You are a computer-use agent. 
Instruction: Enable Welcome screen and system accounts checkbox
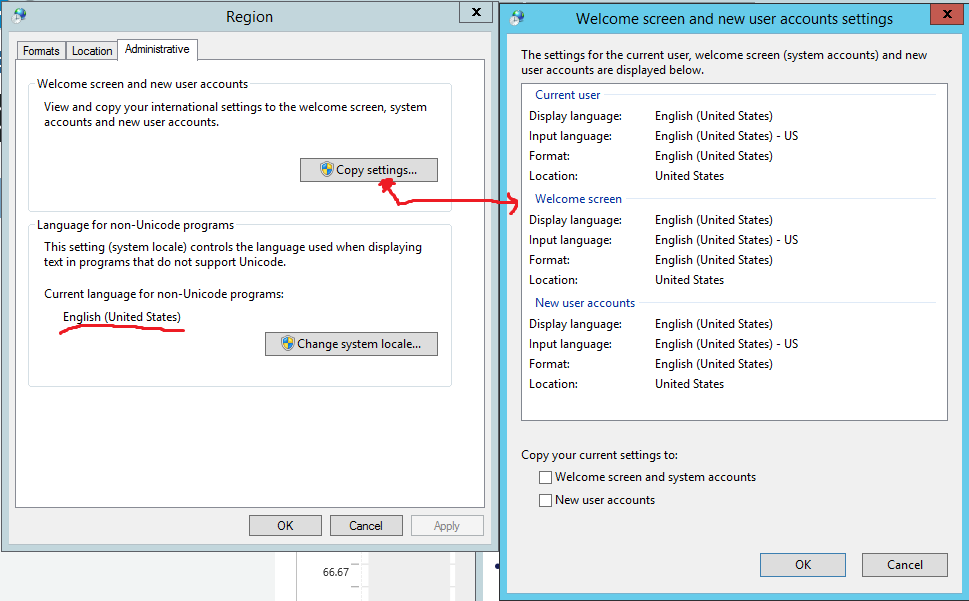pyautogui.click(x=545, y=477)
